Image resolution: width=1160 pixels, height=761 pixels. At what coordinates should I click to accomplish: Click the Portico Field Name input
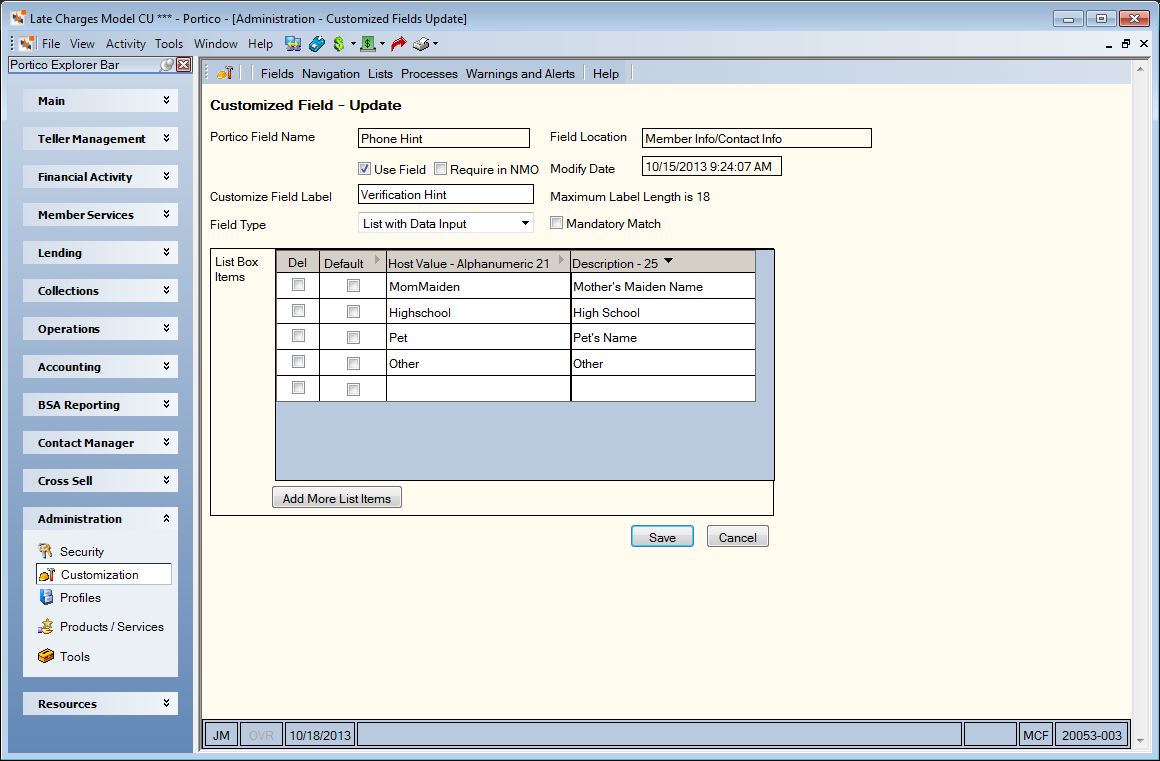click(x=444, y=138)
